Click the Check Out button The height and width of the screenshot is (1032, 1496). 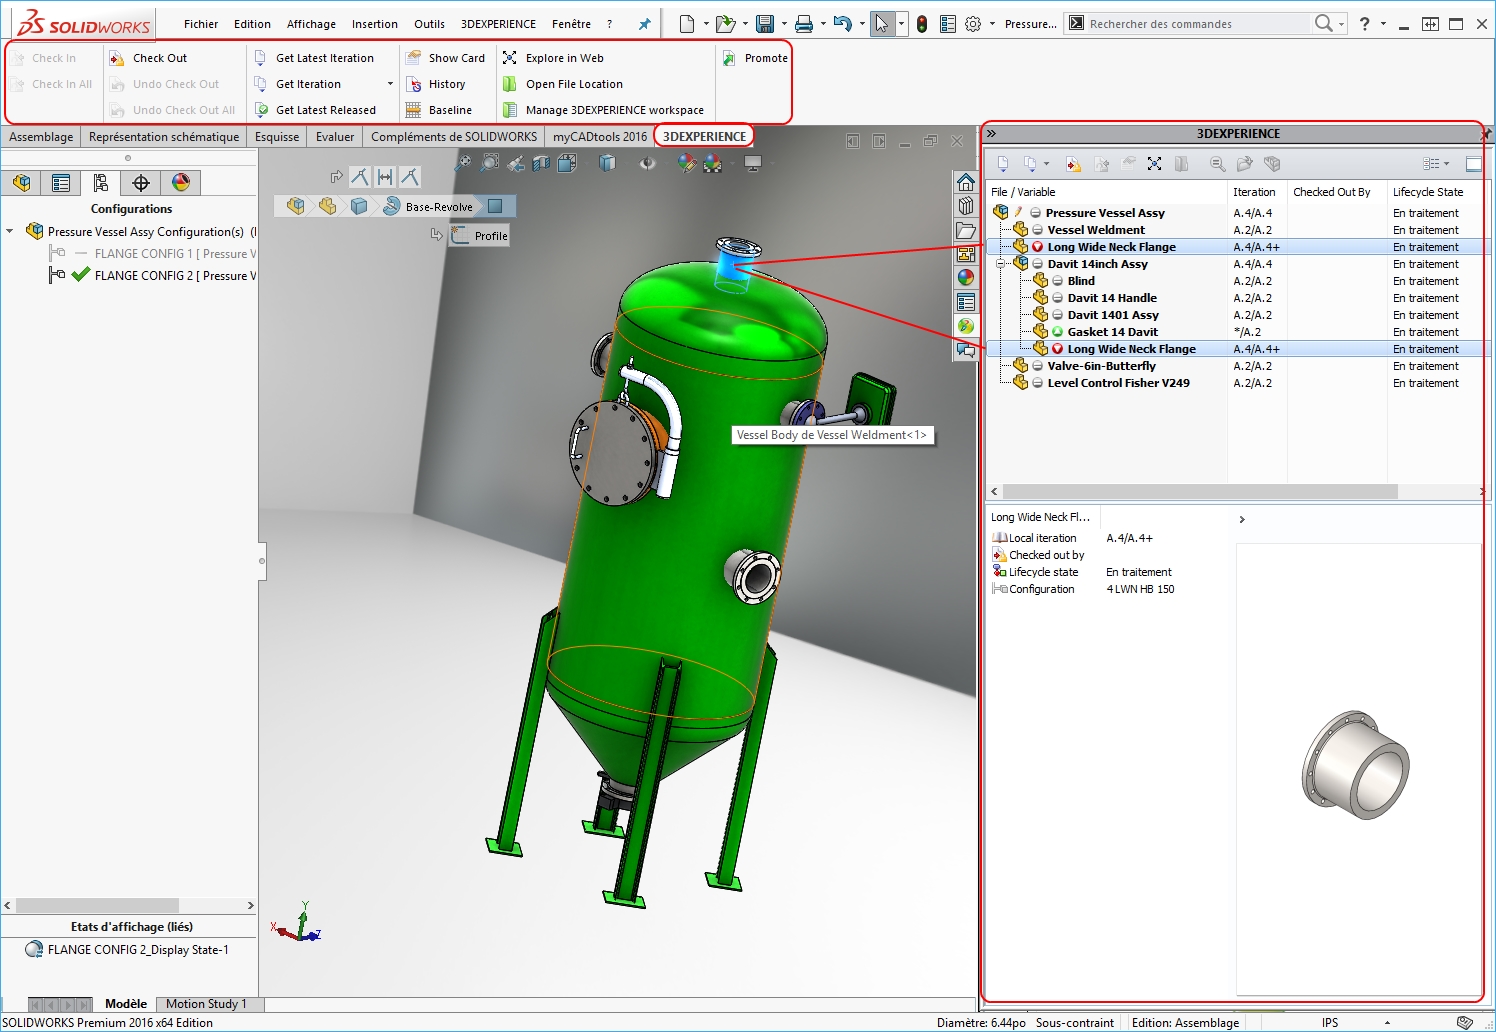point(148,58)
